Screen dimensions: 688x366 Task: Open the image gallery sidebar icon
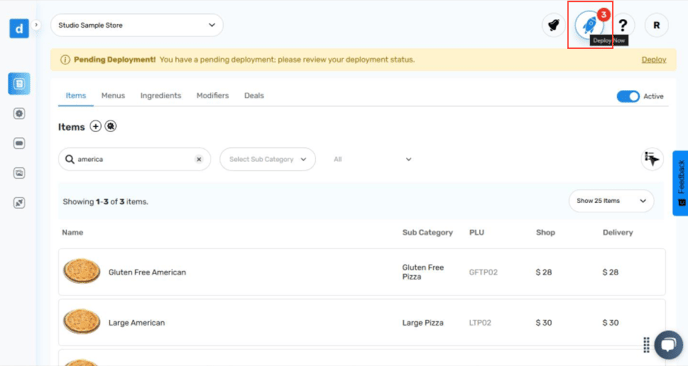(x=19, y=173)
